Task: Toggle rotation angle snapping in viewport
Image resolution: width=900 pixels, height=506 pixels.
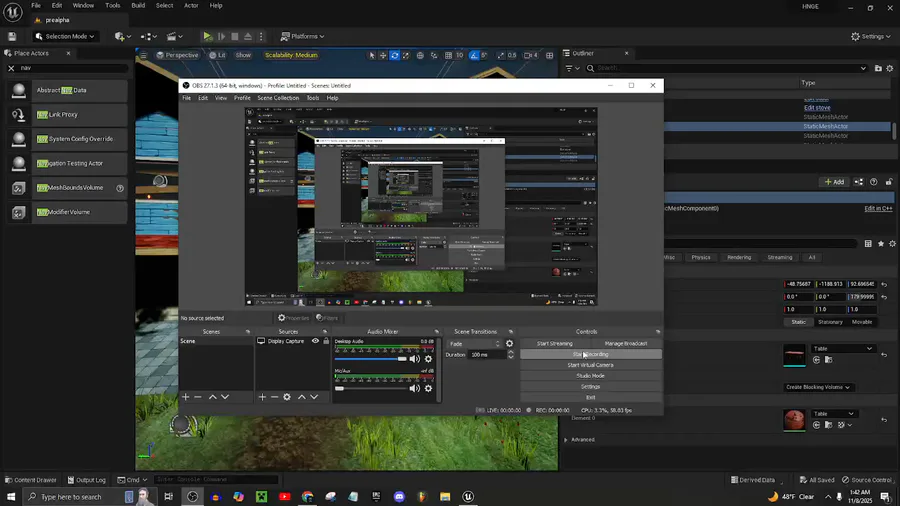Action: [x=474, y=55]
